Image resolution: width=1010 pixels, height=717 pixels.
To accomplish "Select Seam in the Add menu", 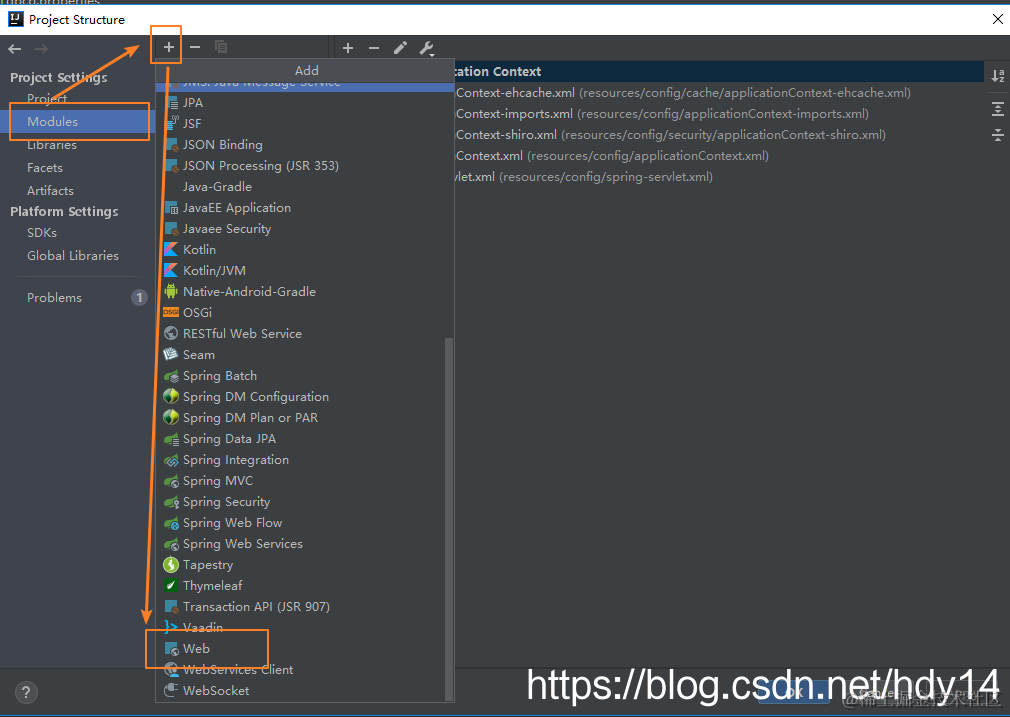I will 301,355.
